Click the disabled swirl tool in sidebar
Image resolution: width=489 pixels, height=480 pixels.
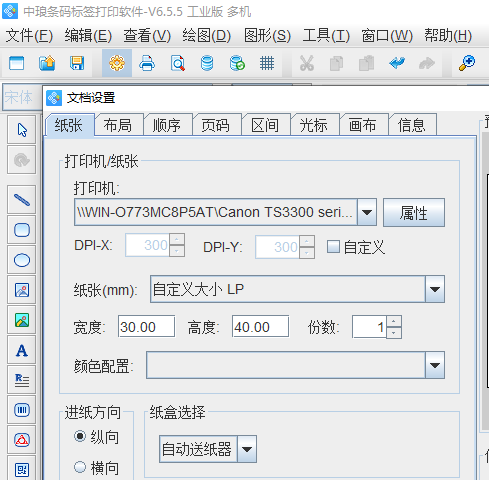[x=22, y=160]
